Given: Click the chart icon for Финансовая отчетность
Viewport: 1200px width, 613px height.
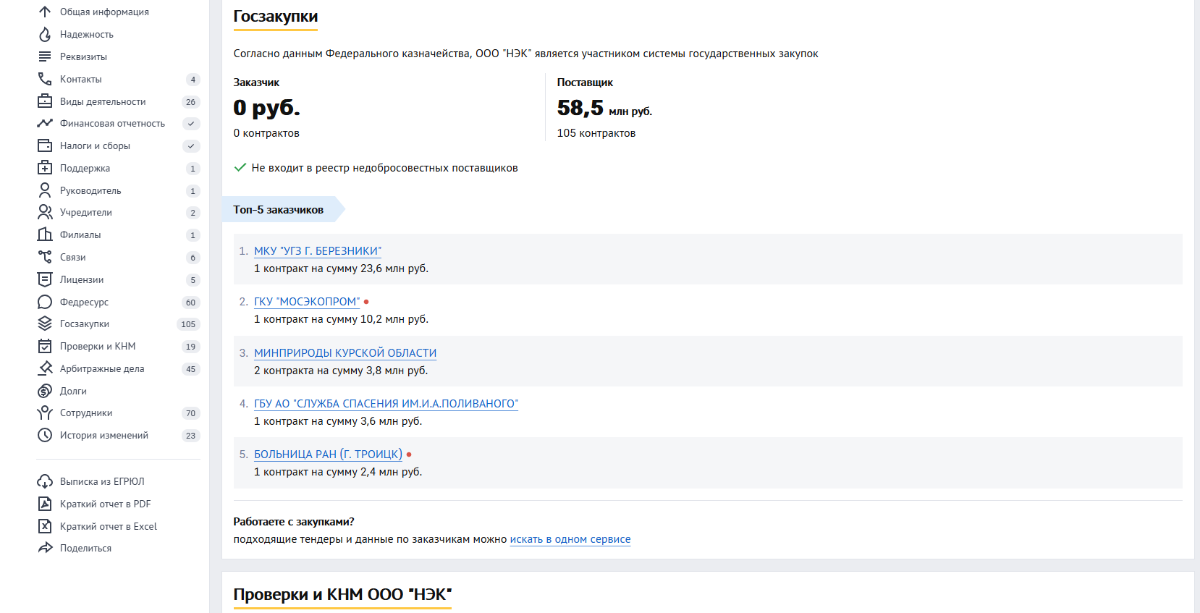Looking at the screenshot, I should 44,123.
